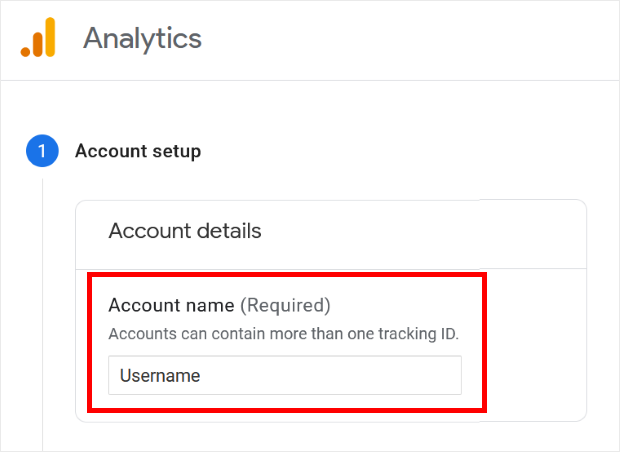Click empty header area right of Analytics

click(420, 40)
